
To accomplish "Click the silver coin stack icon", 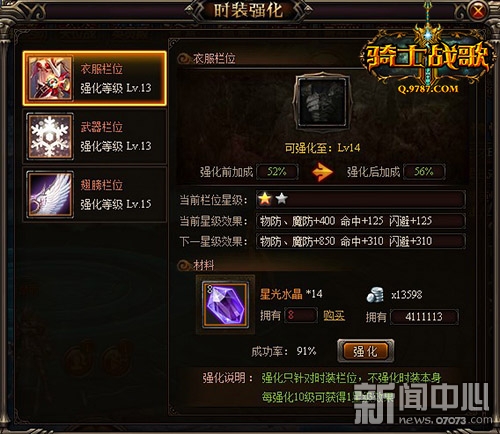I will pyautogui.click(x=375, y=295).
